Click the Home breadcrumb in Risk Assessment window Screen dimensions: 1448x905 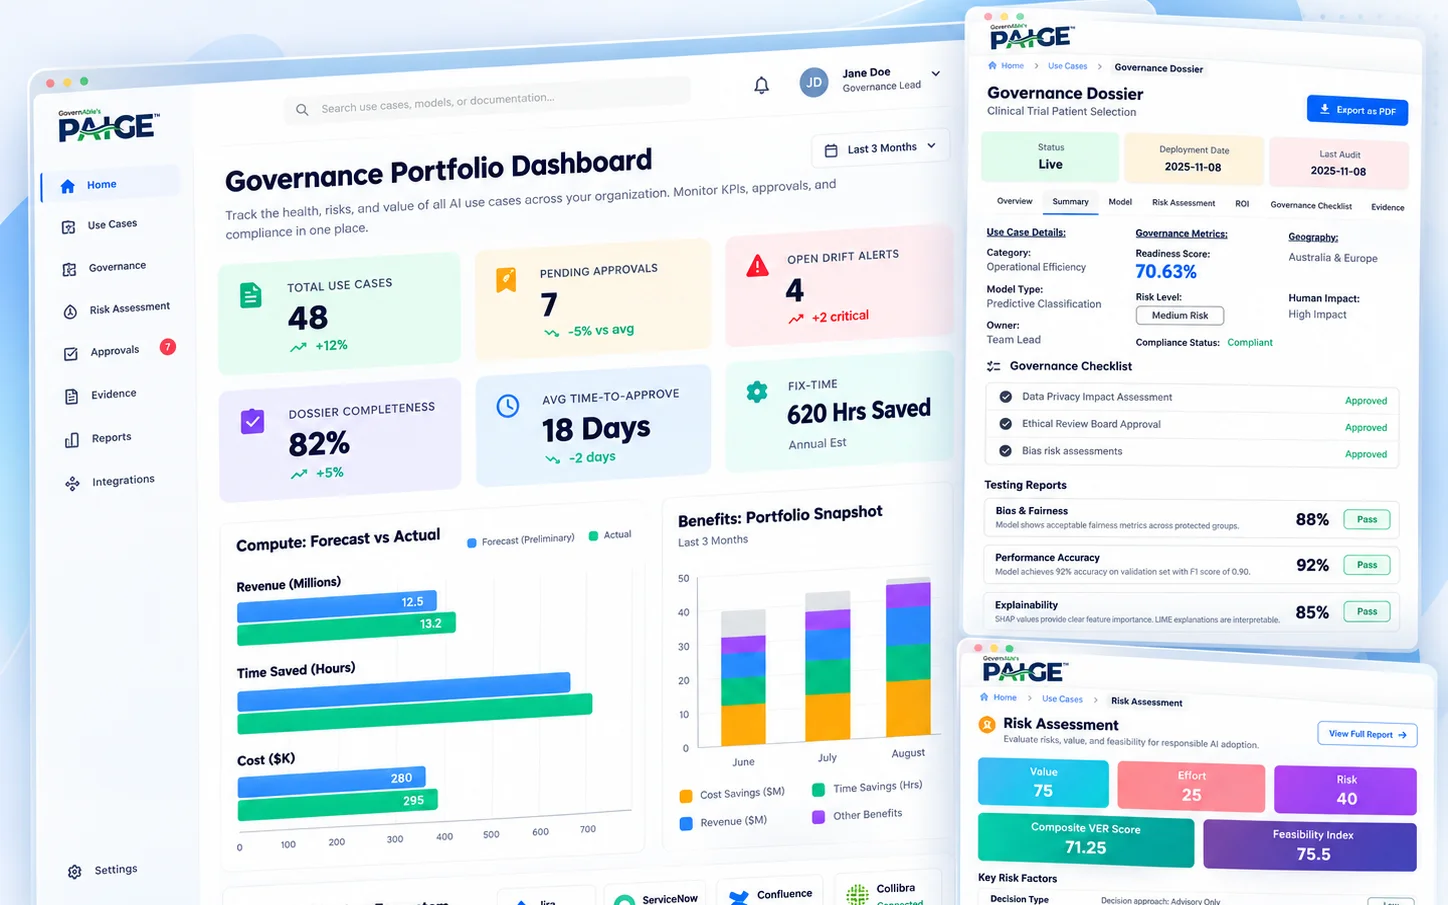tap(999, 698)
